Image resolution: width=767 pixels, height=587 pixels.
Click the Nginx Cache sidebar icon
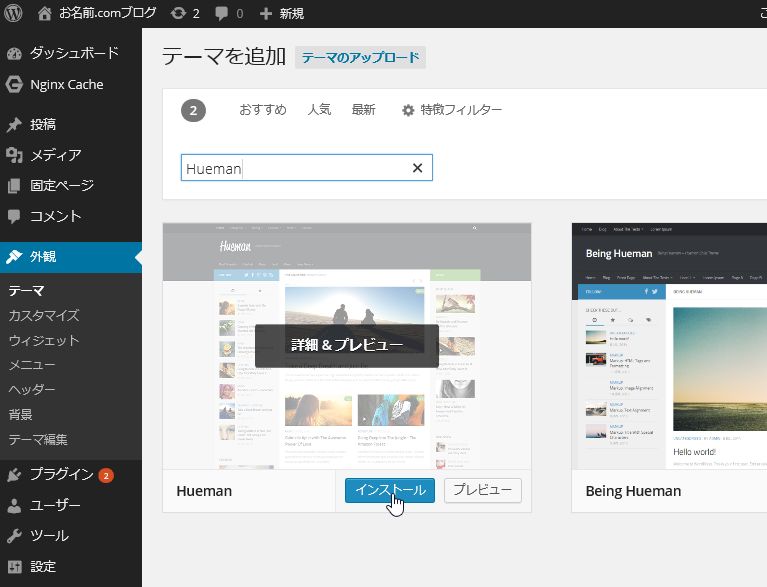point(14,85)
